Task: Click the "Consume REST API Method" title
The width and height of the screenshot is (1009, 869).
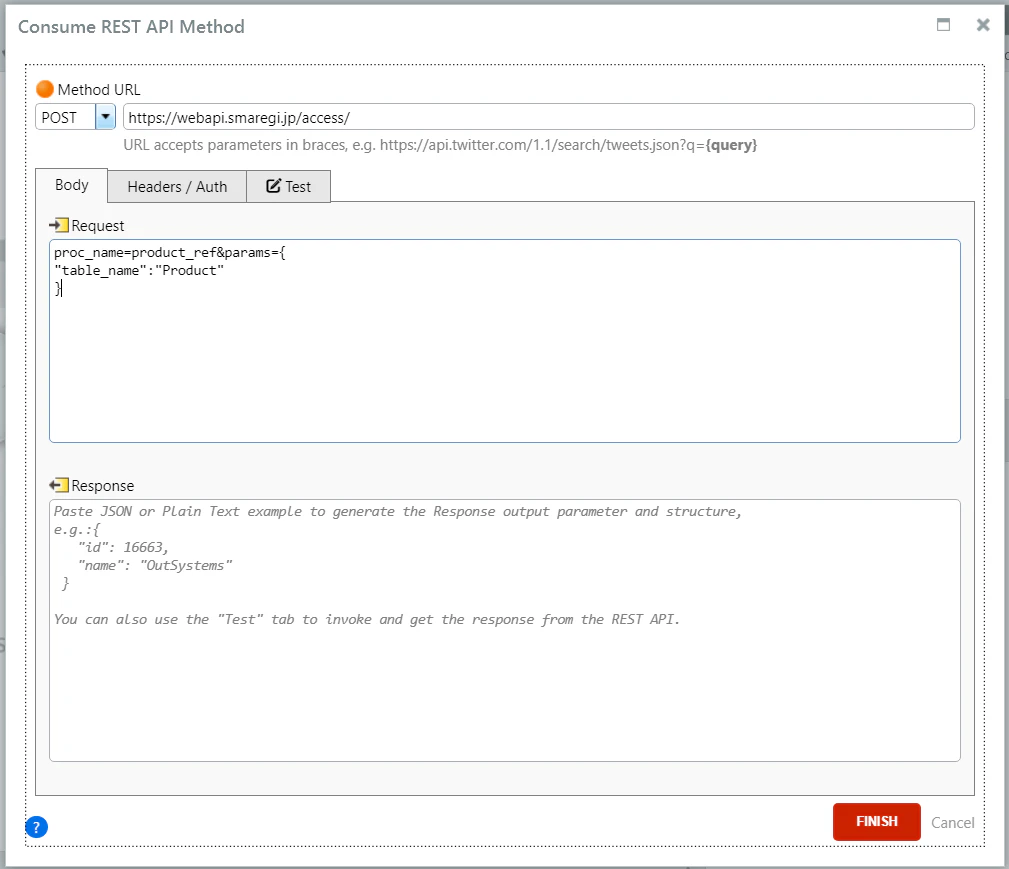Action: pyautogui.click(x=131, y=26)
